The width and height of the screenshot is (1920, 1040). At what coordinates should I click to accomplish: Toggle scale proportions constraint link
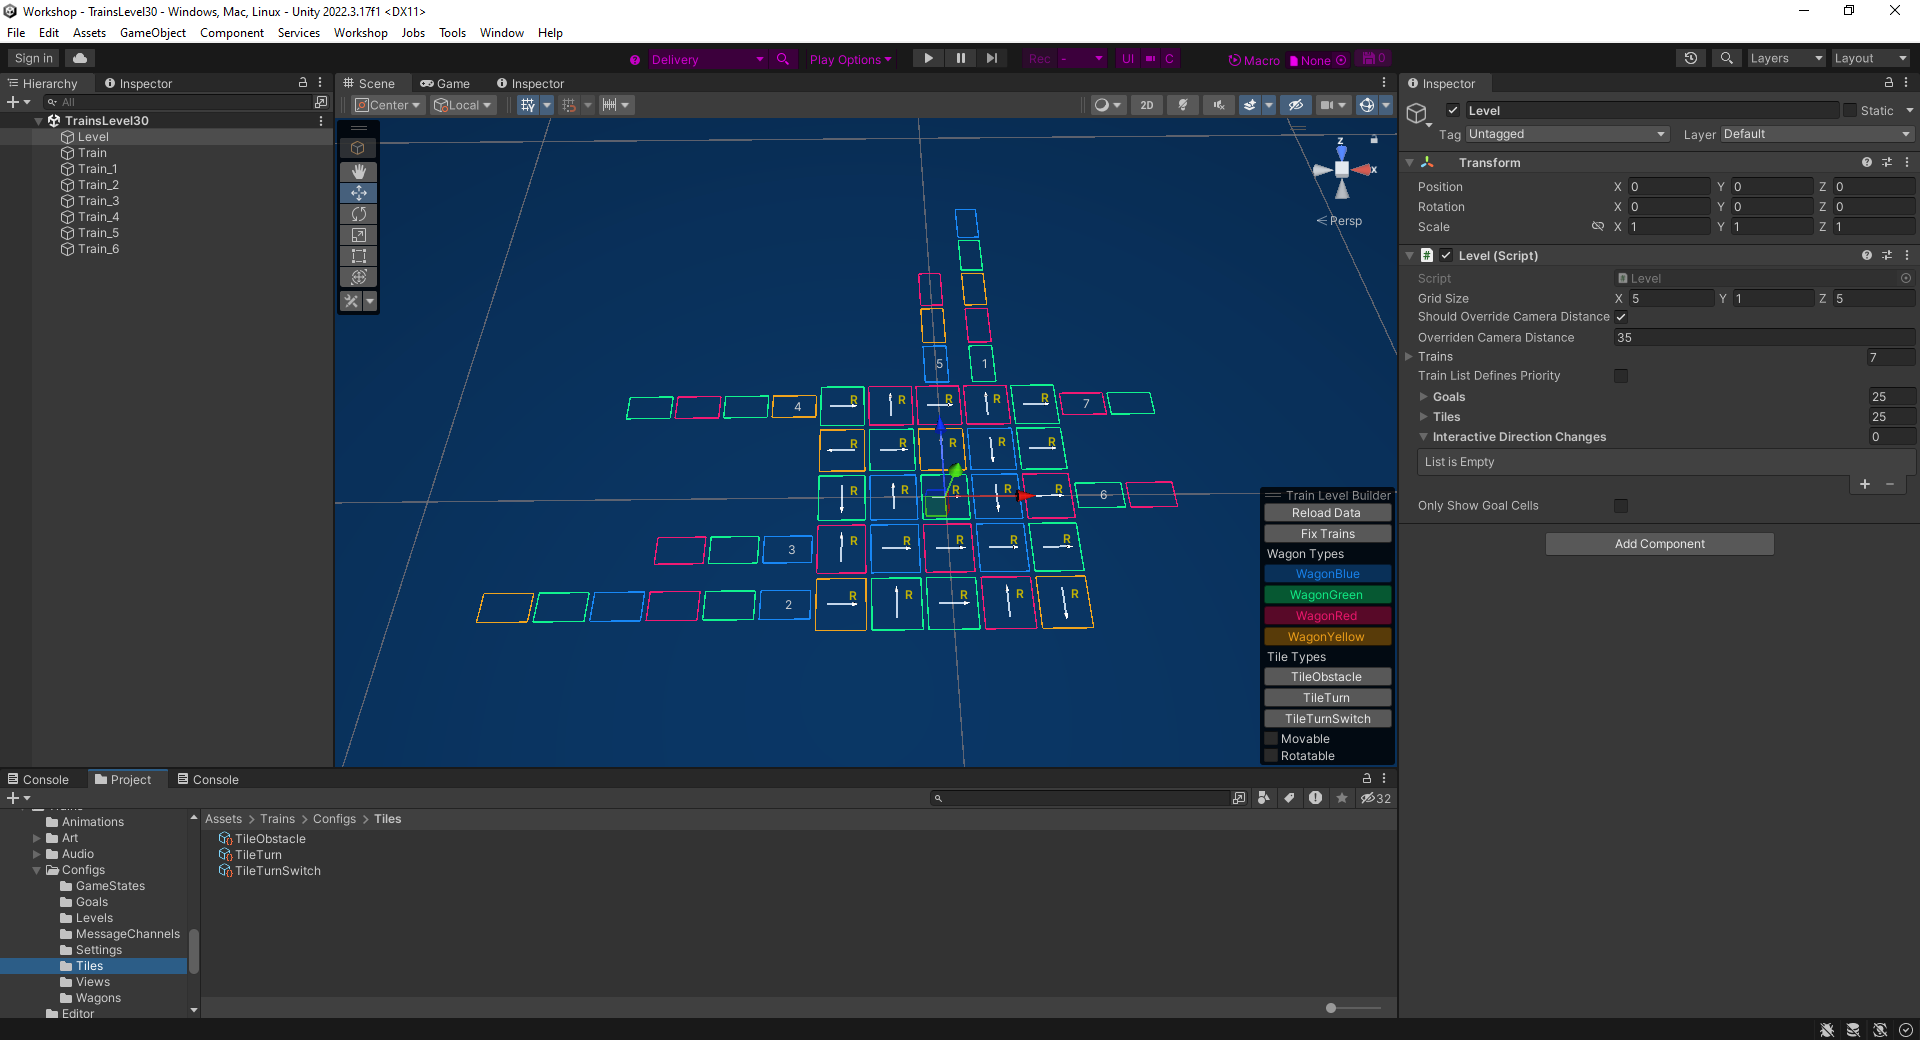pyautogui.click(x=1598, y=227)
